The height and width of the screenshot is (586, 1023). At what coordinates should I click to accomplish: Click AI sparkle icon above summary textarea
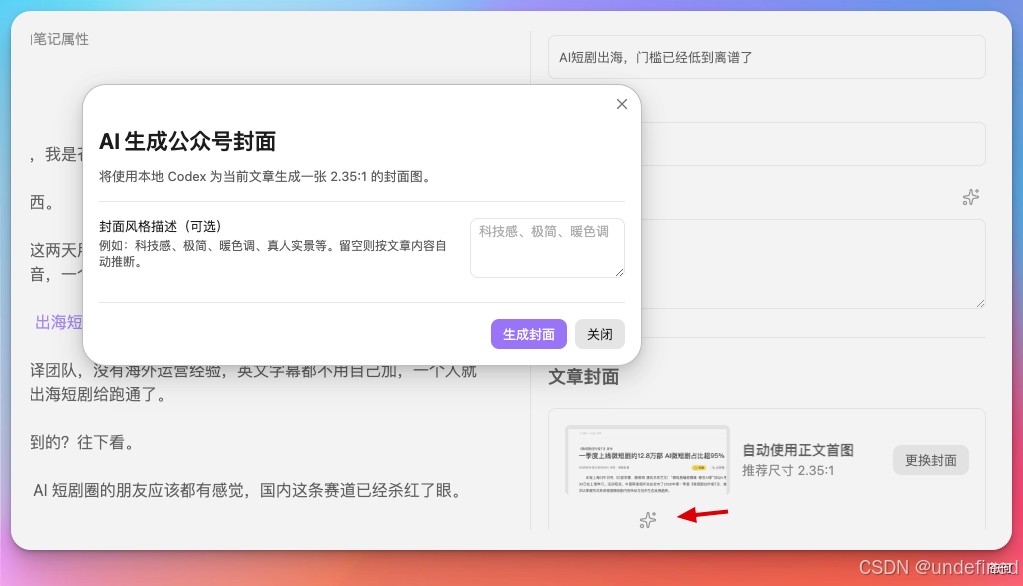click(x=971, y=197)
